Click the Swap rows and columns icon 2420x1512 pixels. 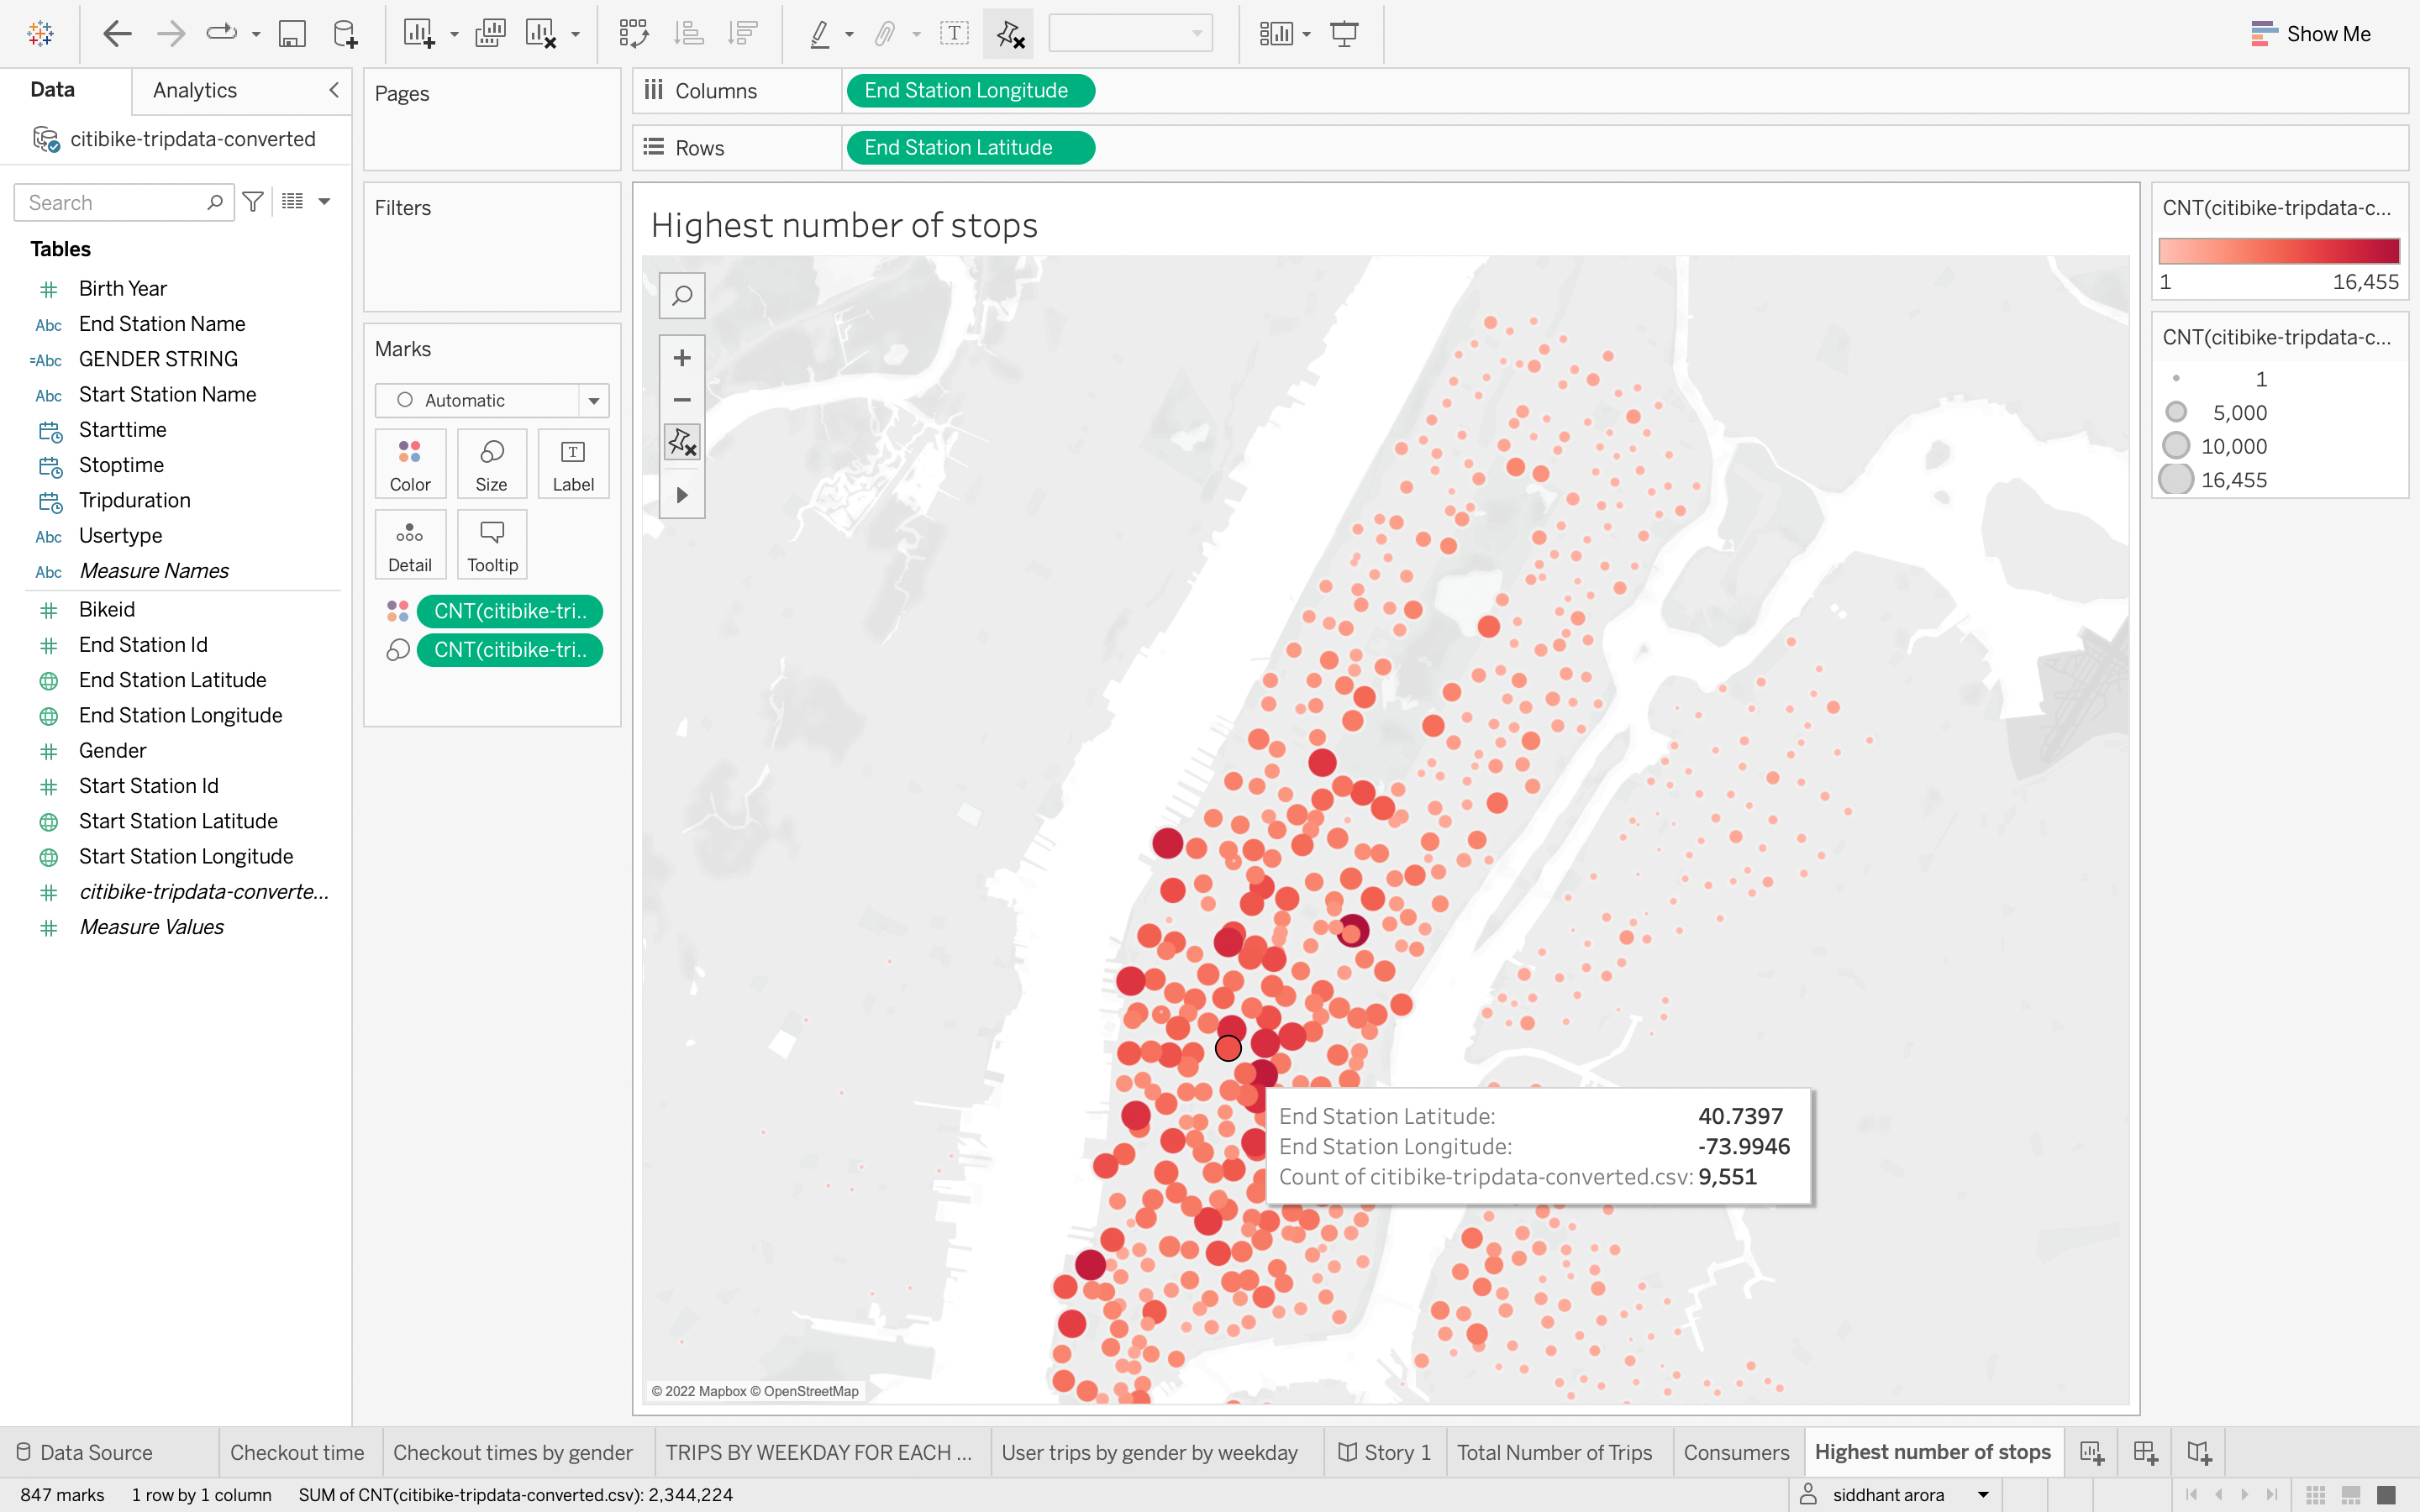tap(634, 34)
